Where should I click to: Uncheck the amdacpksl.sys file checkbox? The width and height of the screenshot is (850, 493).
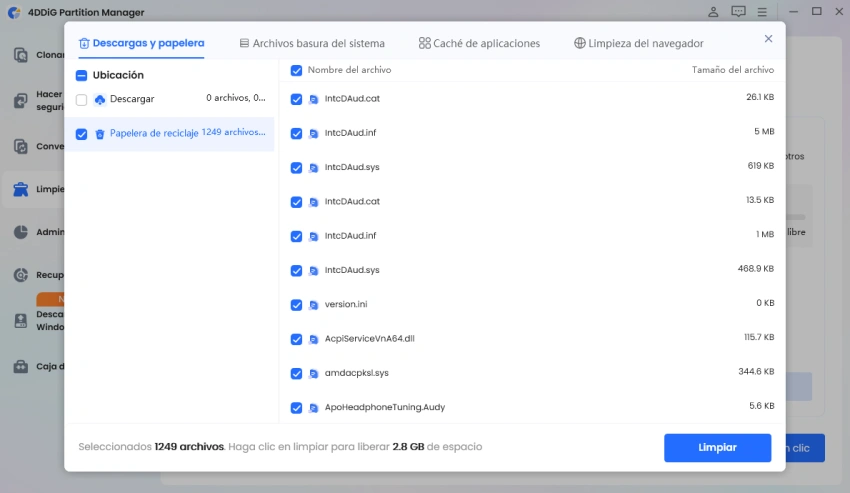click(x=296, y=373)
